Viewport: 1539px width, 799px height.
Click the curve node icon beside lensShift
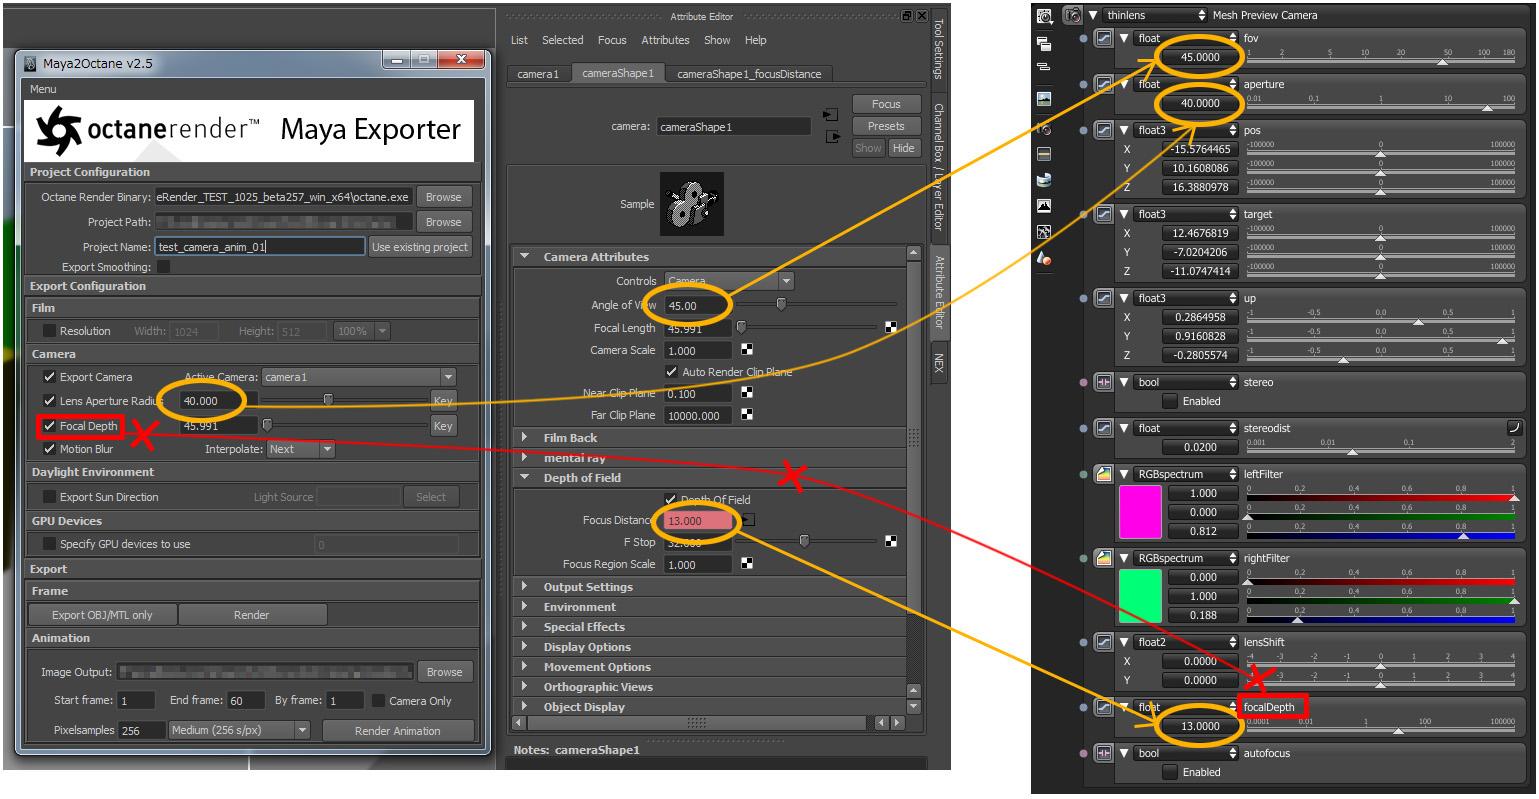coord(1104,642)
